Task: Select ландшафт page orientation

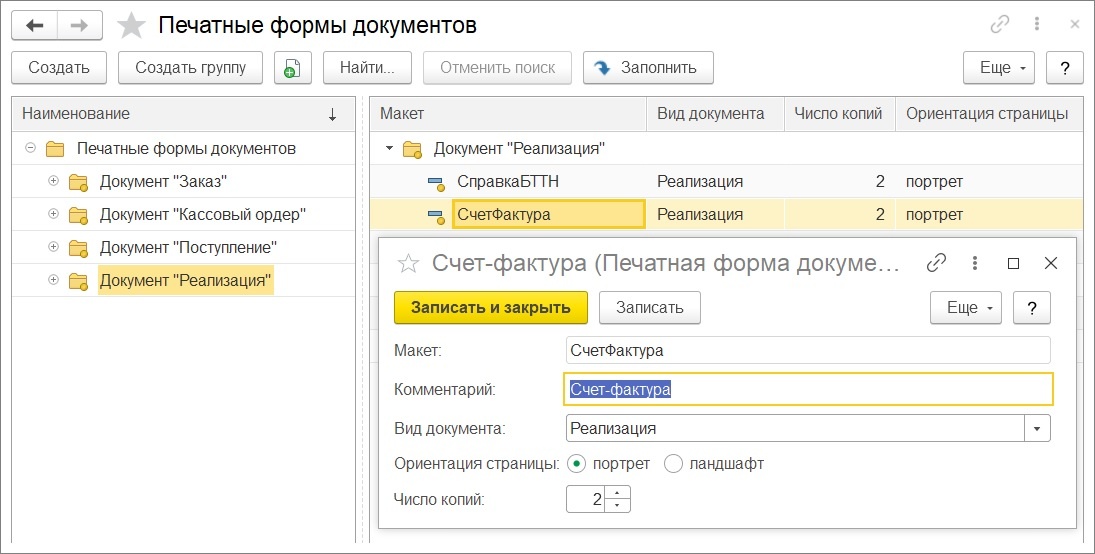Action: (673, 464)
